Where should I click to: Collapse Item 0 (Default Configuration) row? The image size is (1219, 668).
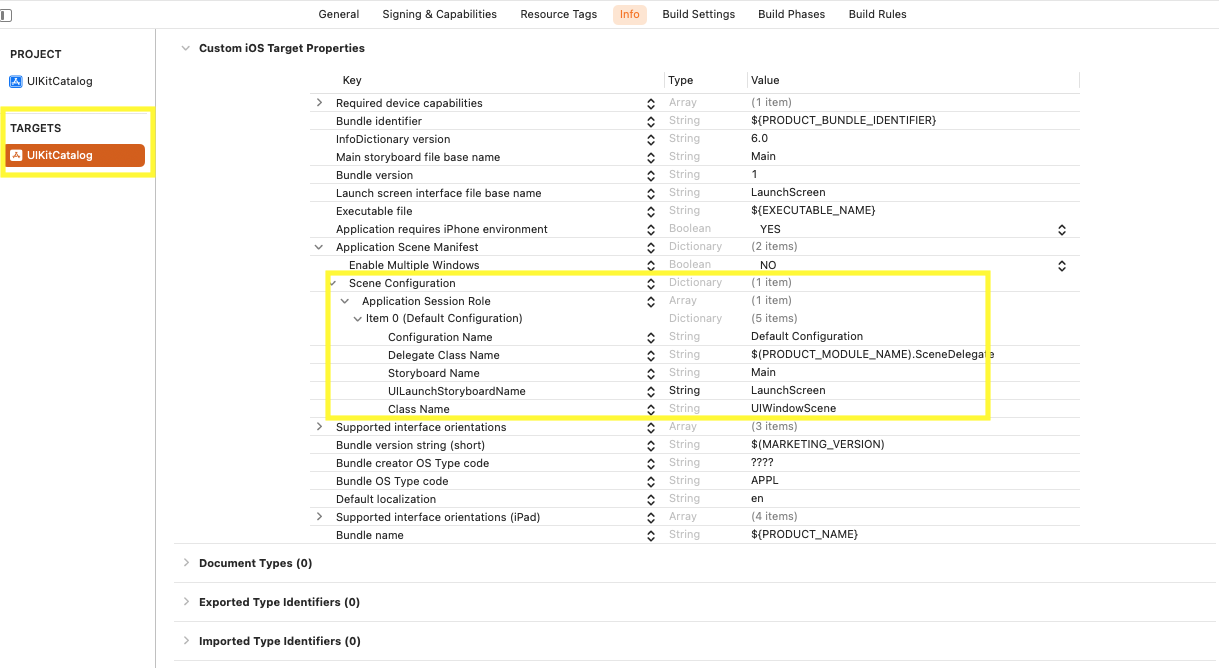[358, 319]
